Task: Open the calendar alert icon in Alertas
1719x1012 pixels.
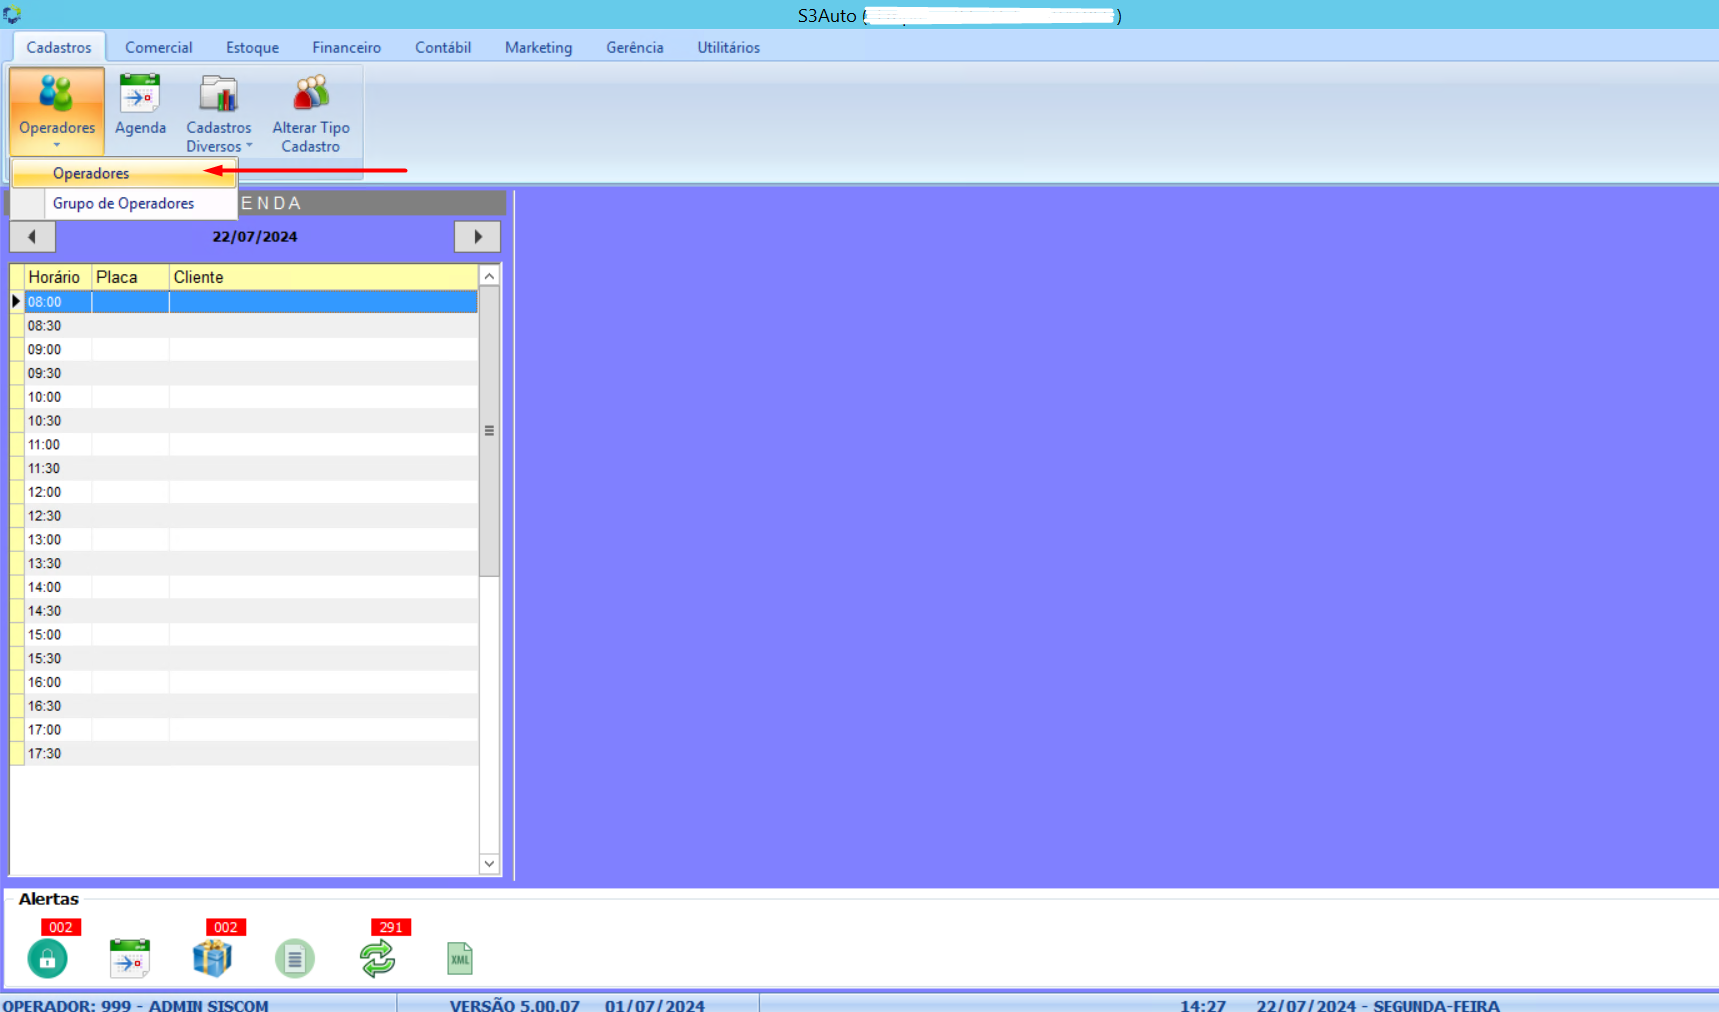Action: (x=129, y=958)
